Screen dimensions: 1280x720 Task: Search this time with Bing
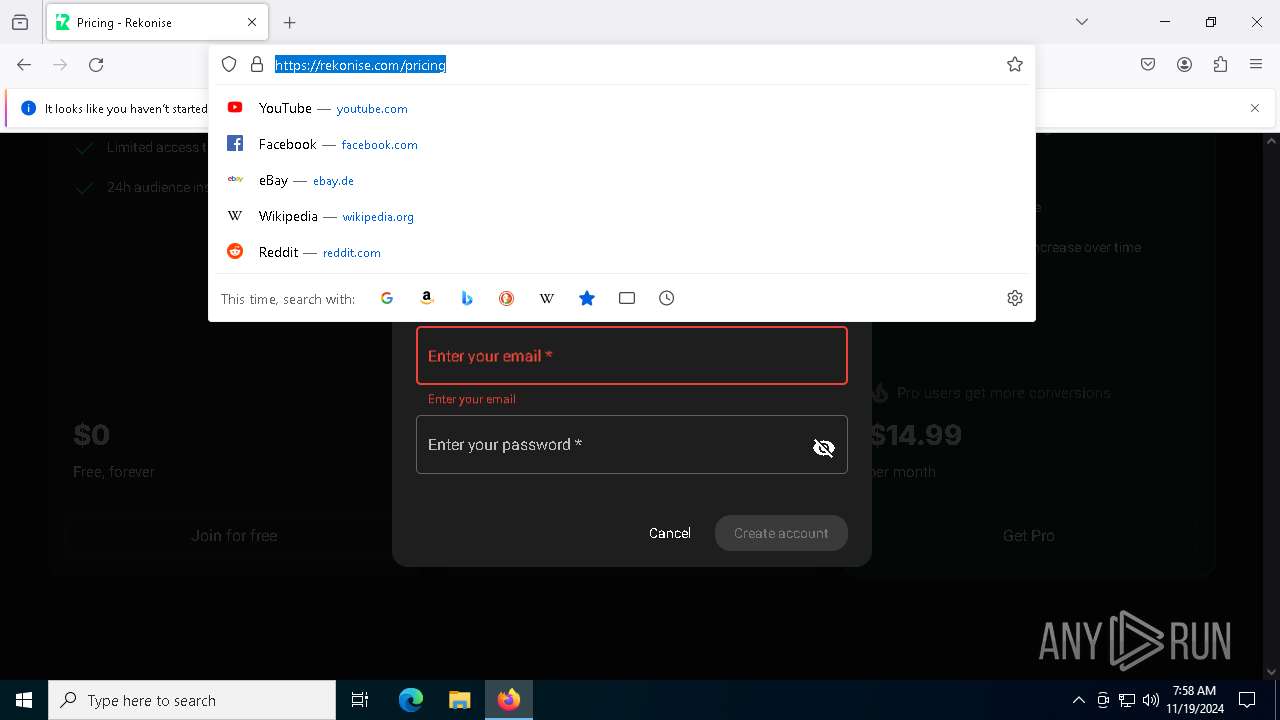pos(467,298)
